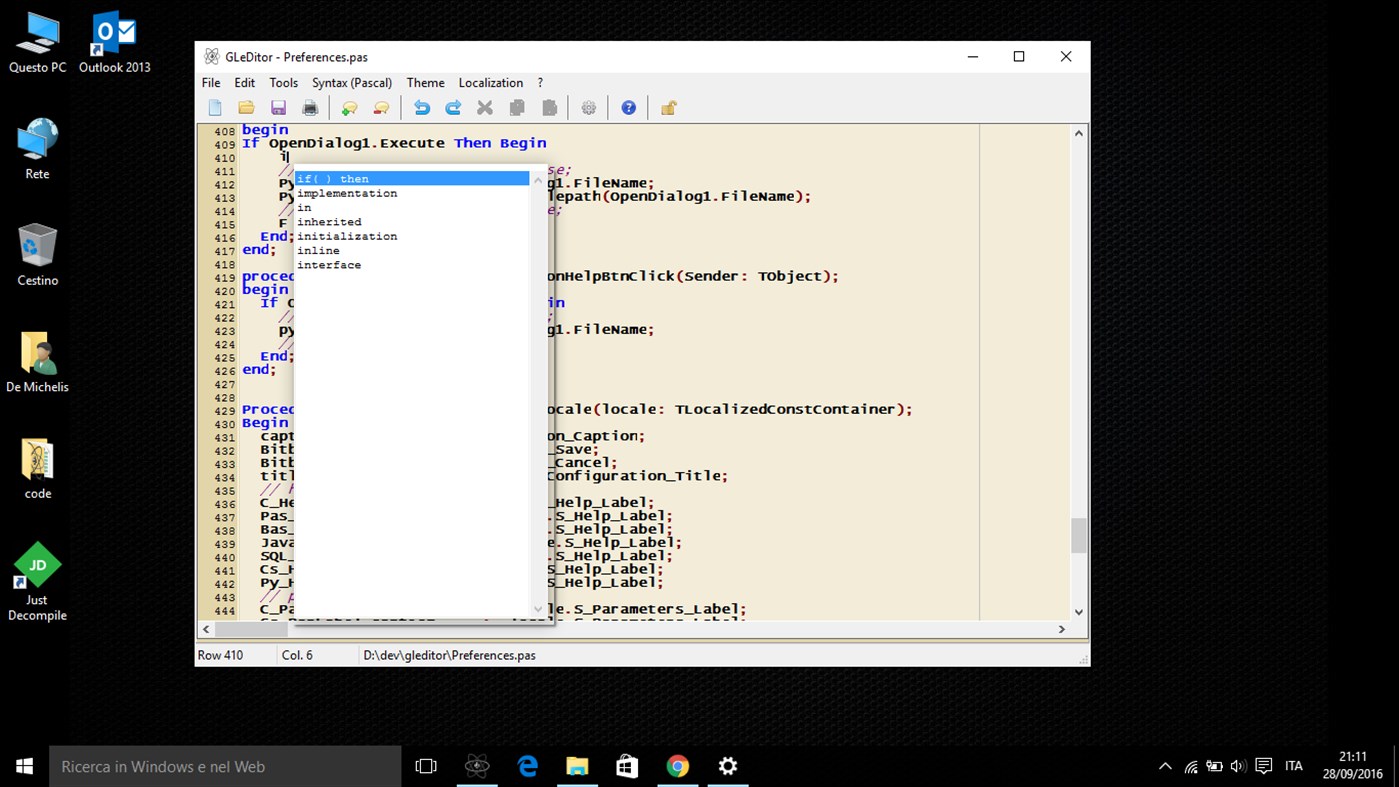Viewport: 1399px width, 787px height.
Task: Choose 'implementation' from the autocomplete list
Action: [x=347, y=192]
